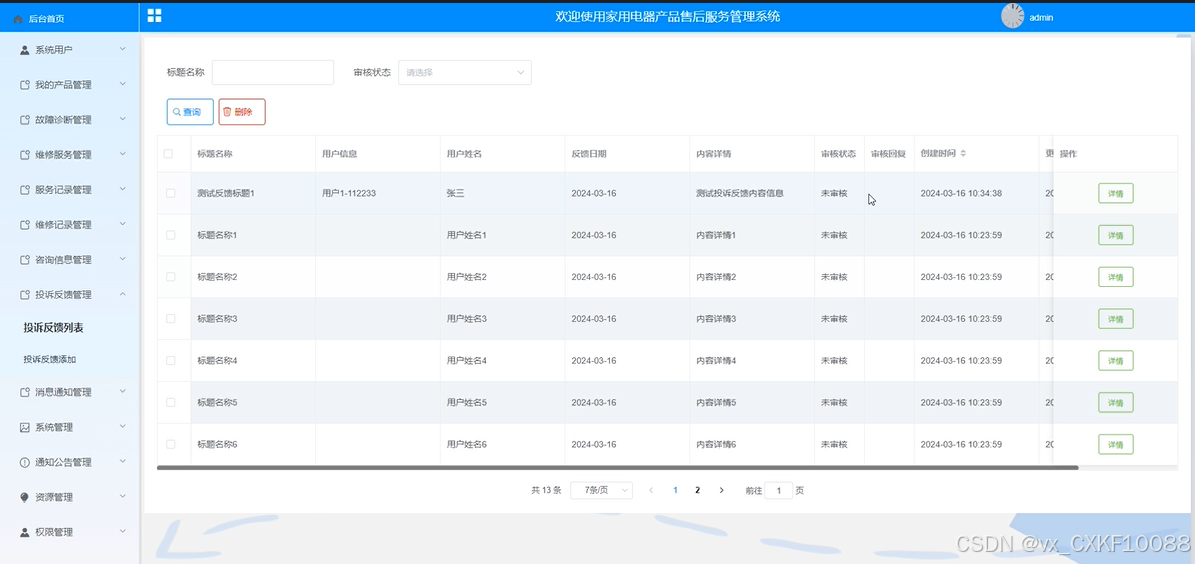Click the 内容详情5 cell

(x=716, y=402)
